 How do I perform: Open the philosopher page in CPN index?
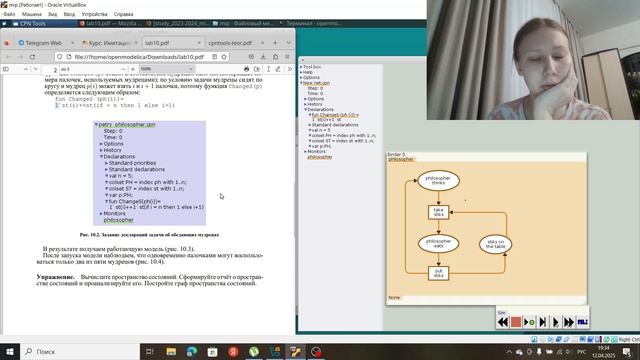pos(320,157)
